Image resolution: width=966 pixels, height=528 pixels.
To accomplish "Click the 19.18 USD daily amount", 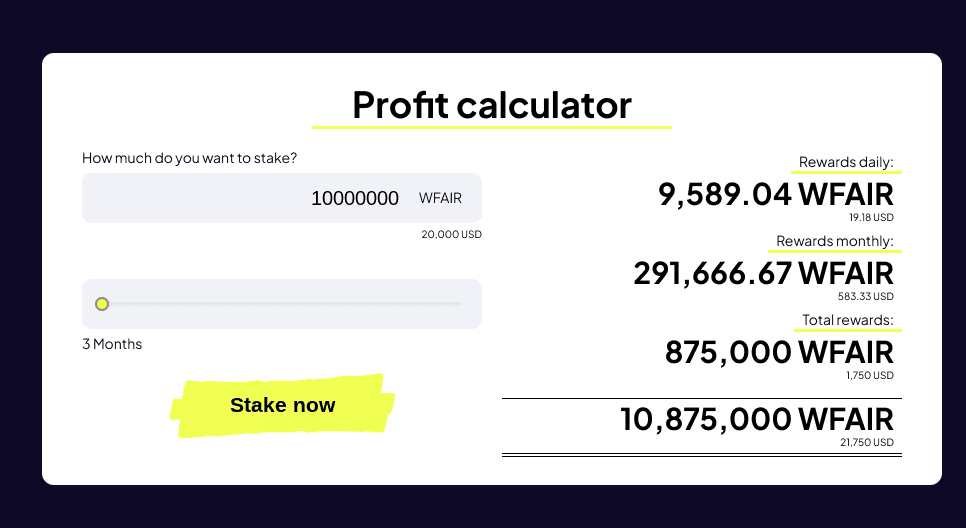I will (871, 217).
